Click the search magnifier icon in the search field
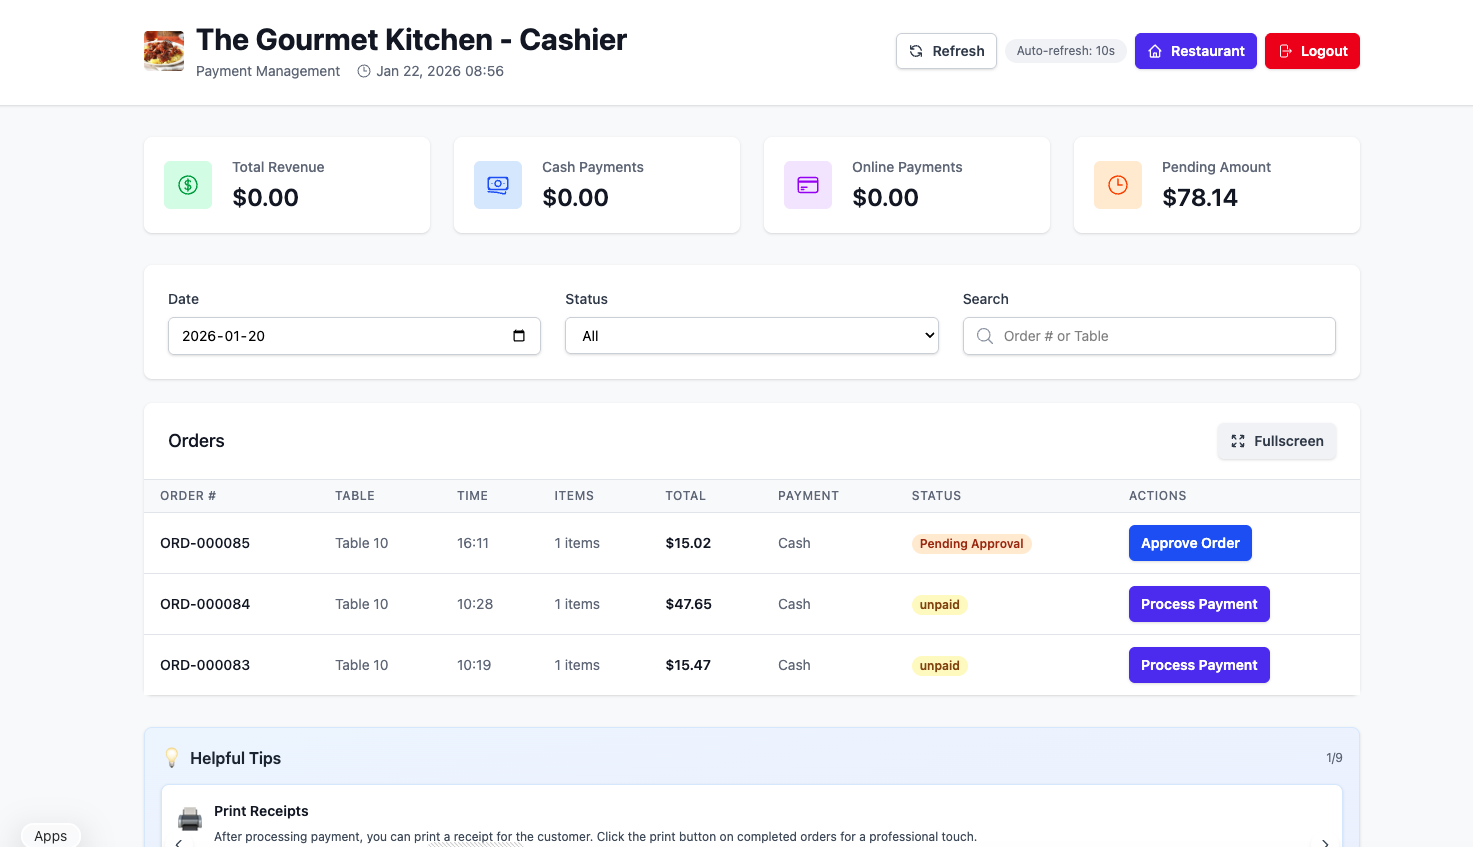The width and height of the screenshot is (1473, 847). pyautogui.click(x=984, y=336)
